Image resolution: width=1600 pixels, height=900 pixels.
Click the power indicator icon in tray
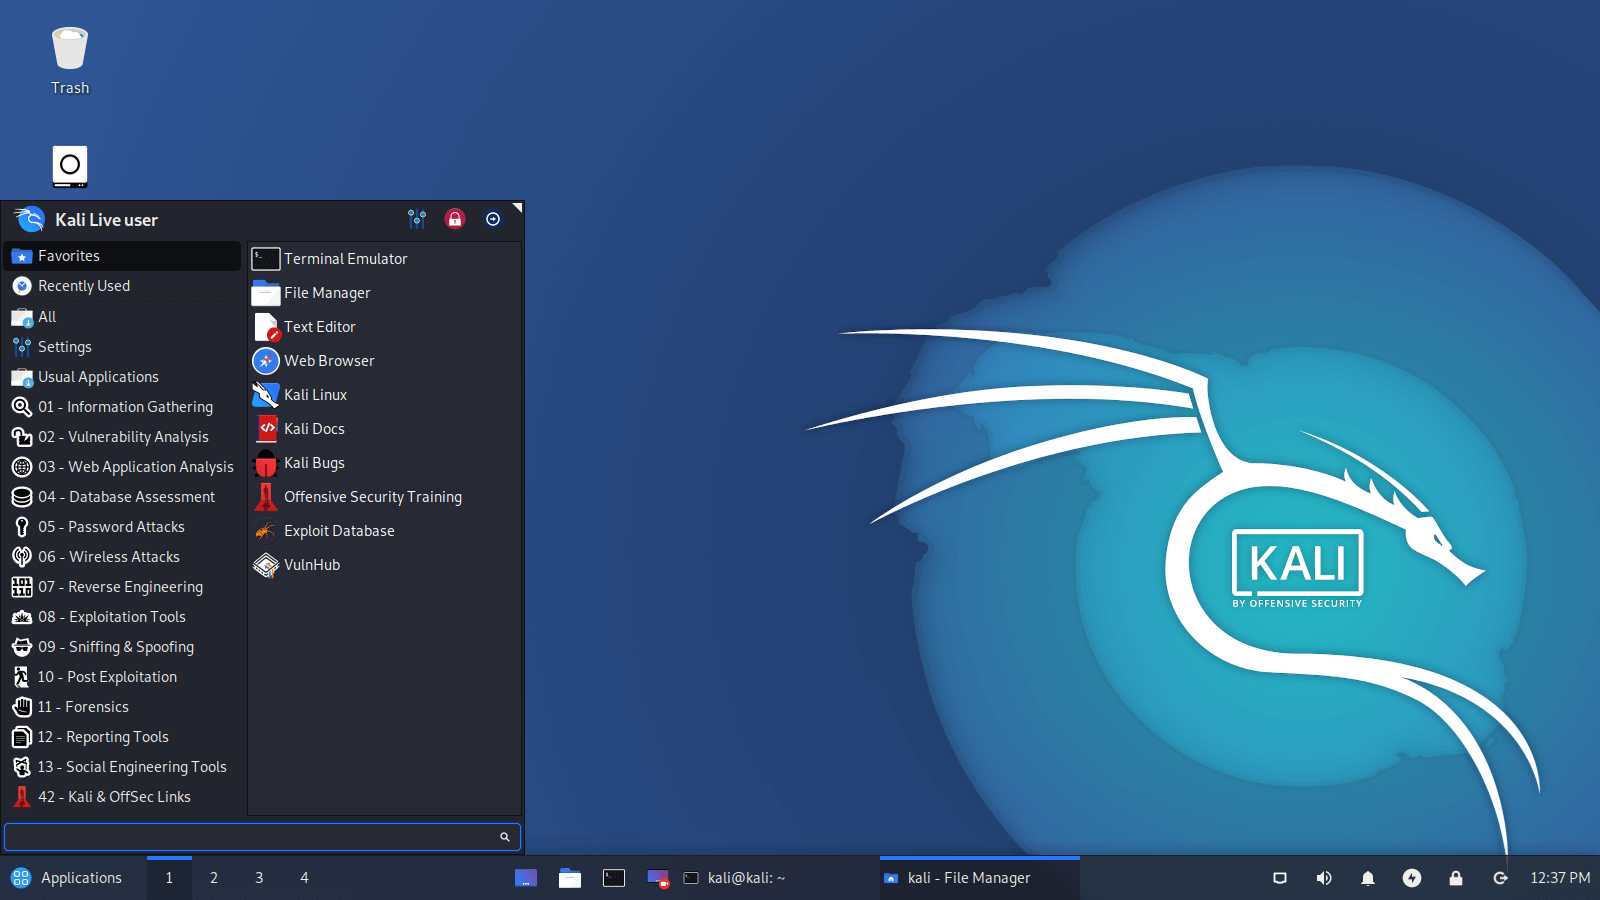(1412, 878)
